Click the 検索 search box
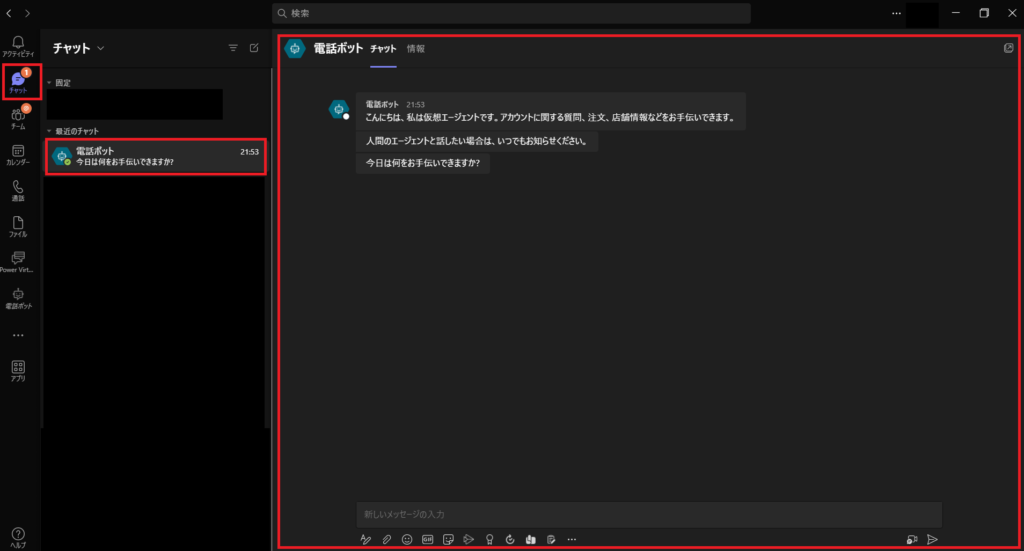Image resolution: width=1024 pixels, height=551 pixels. pos(511,13)
